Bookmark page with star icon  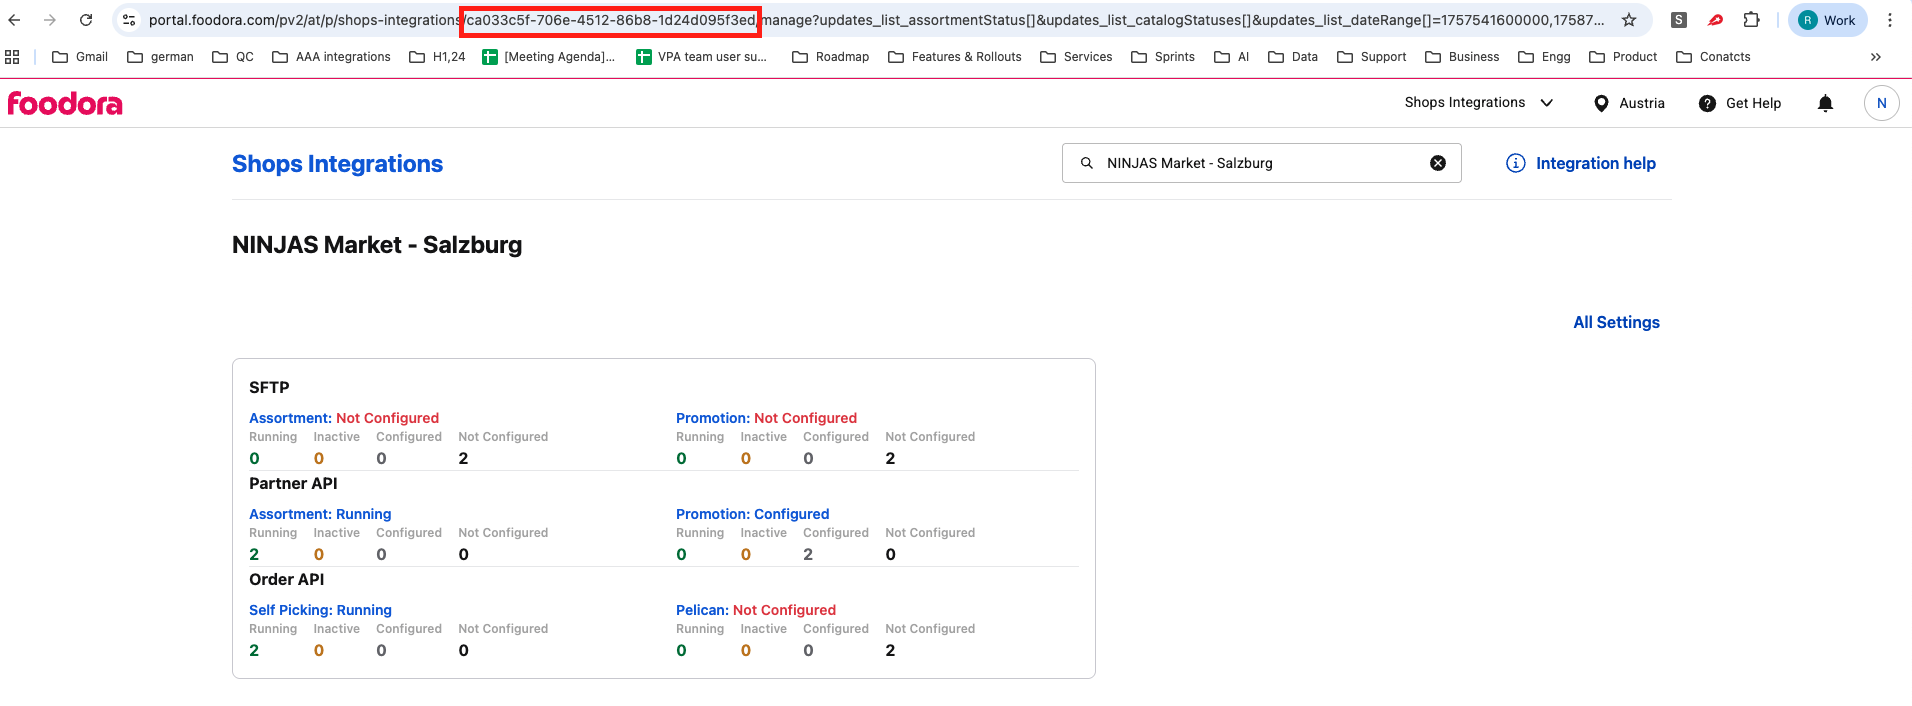click(1629, 20)
